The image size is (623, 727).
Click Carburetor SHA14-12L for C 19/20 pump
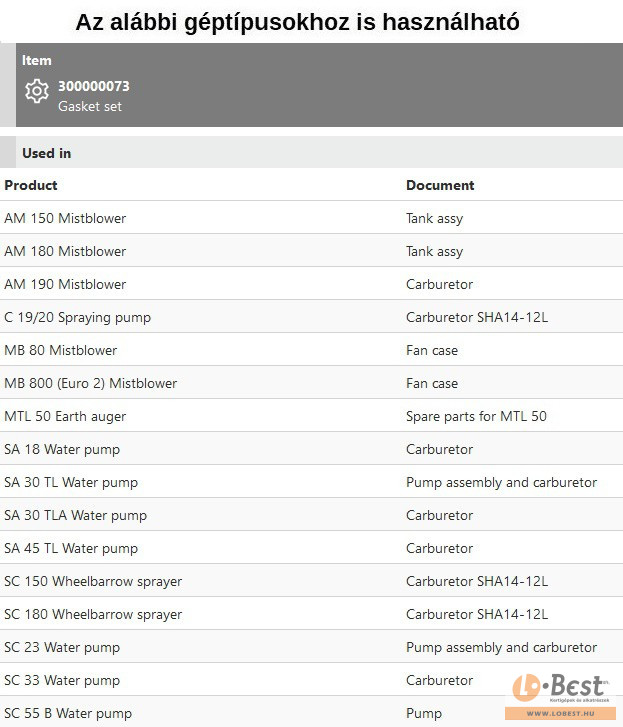(476, 317)
